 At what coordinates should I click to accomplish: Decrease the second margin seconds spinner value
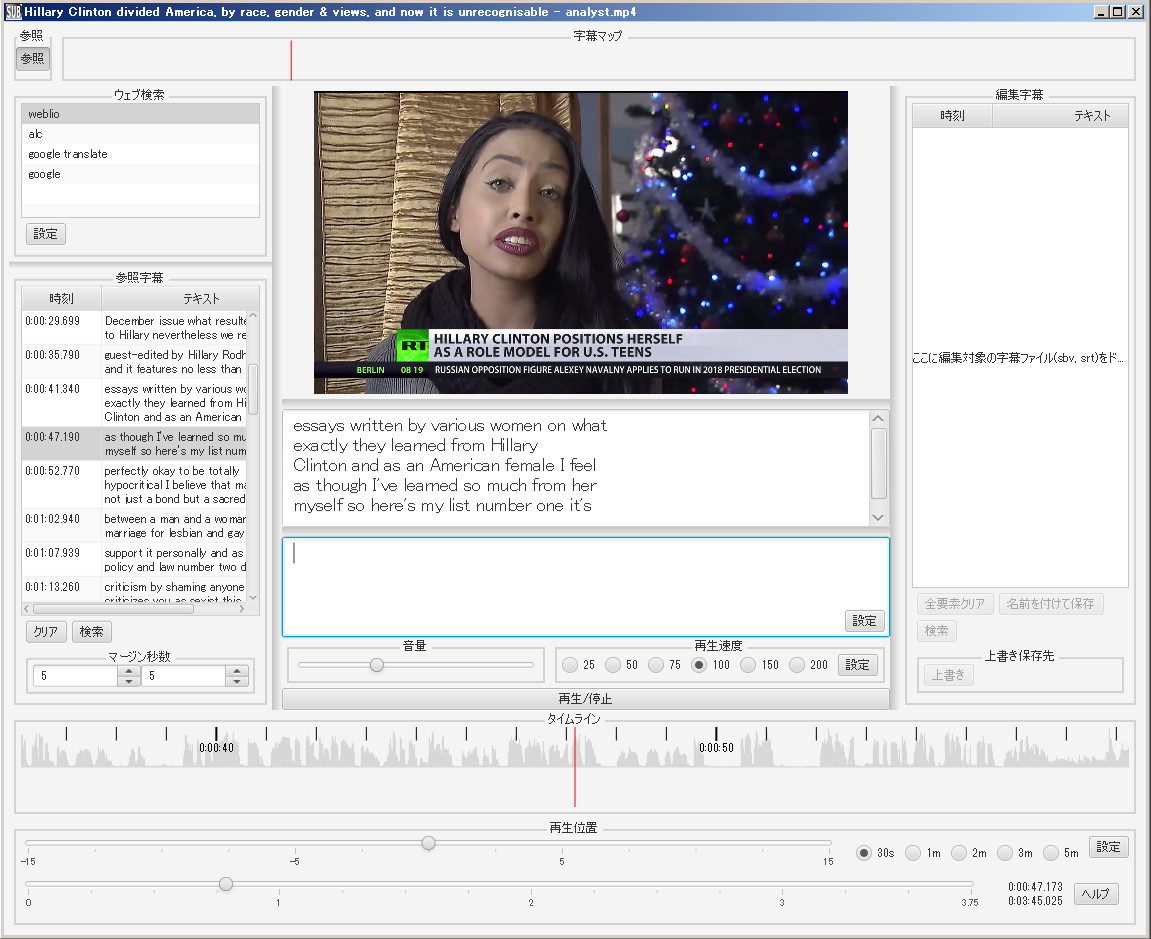pos(237,682)
